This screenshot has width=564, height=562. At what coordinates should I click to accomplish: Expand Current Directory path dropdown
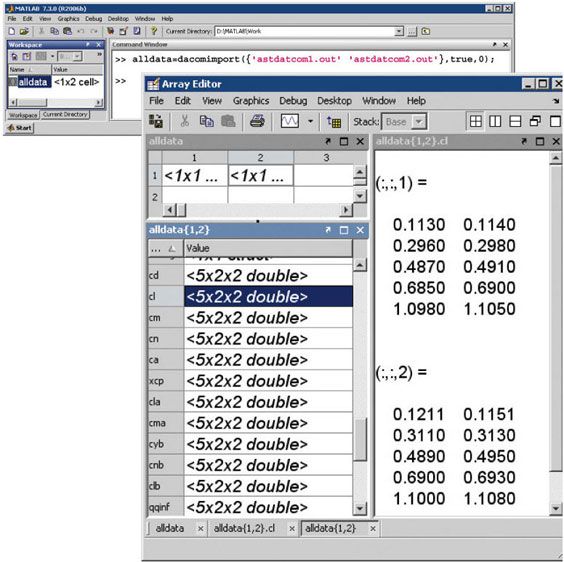point(399,32)
